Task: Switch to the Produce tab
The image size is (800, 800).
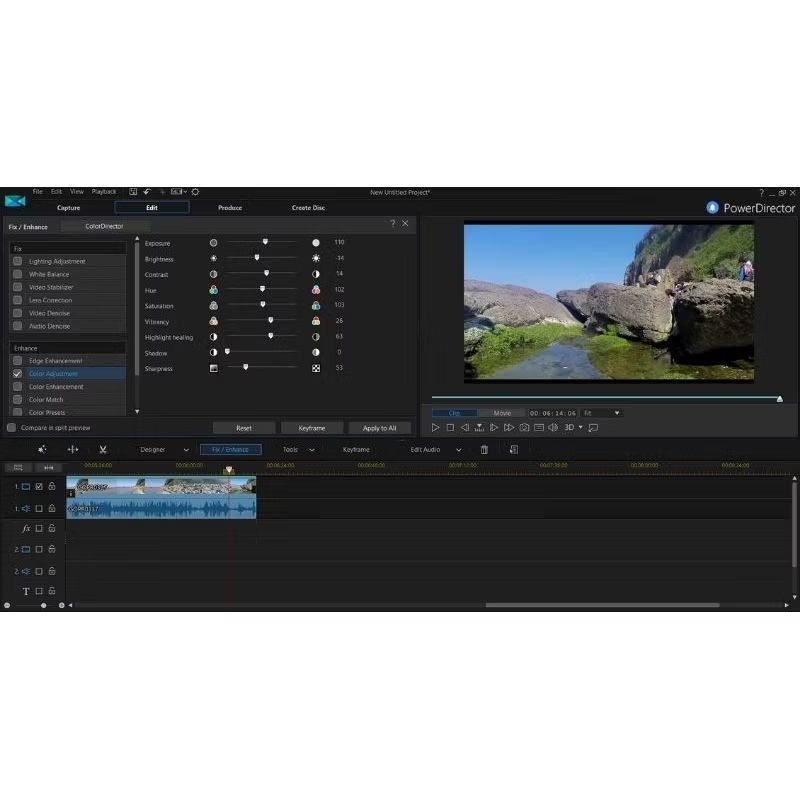Action: point(230,208)
